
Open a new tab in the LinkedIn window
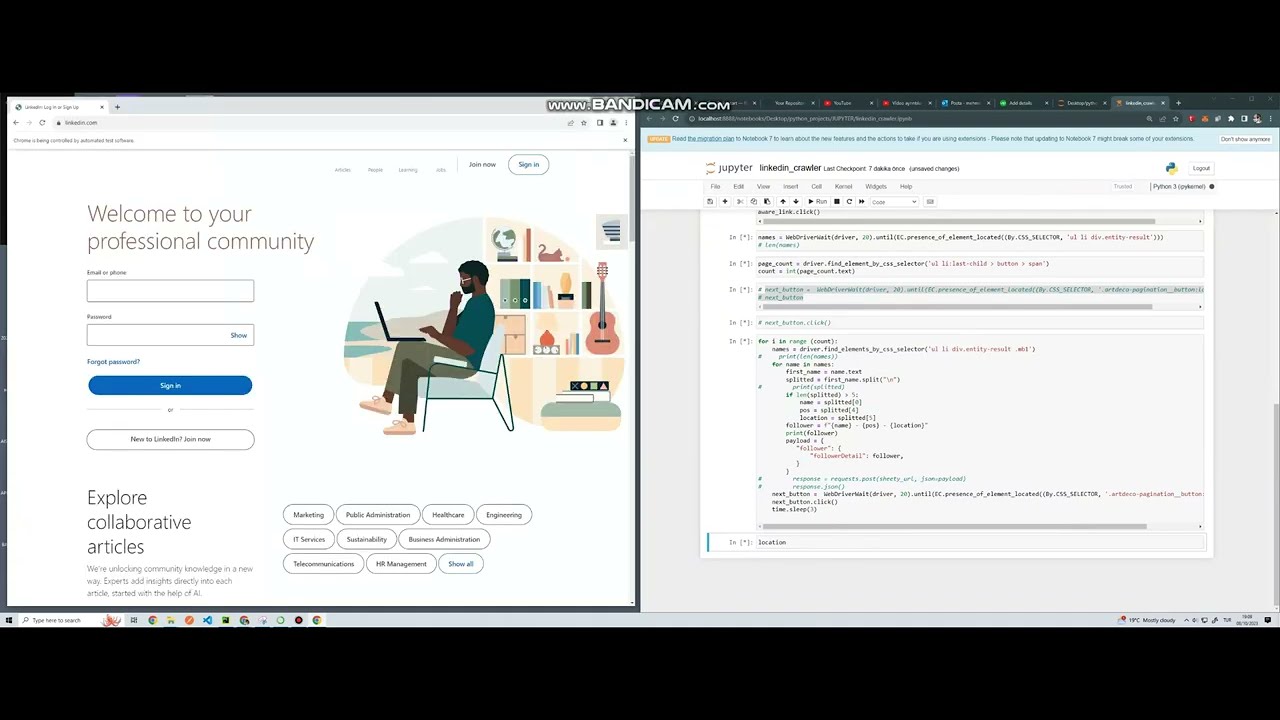pyautogui.click(x=117, y=107)
